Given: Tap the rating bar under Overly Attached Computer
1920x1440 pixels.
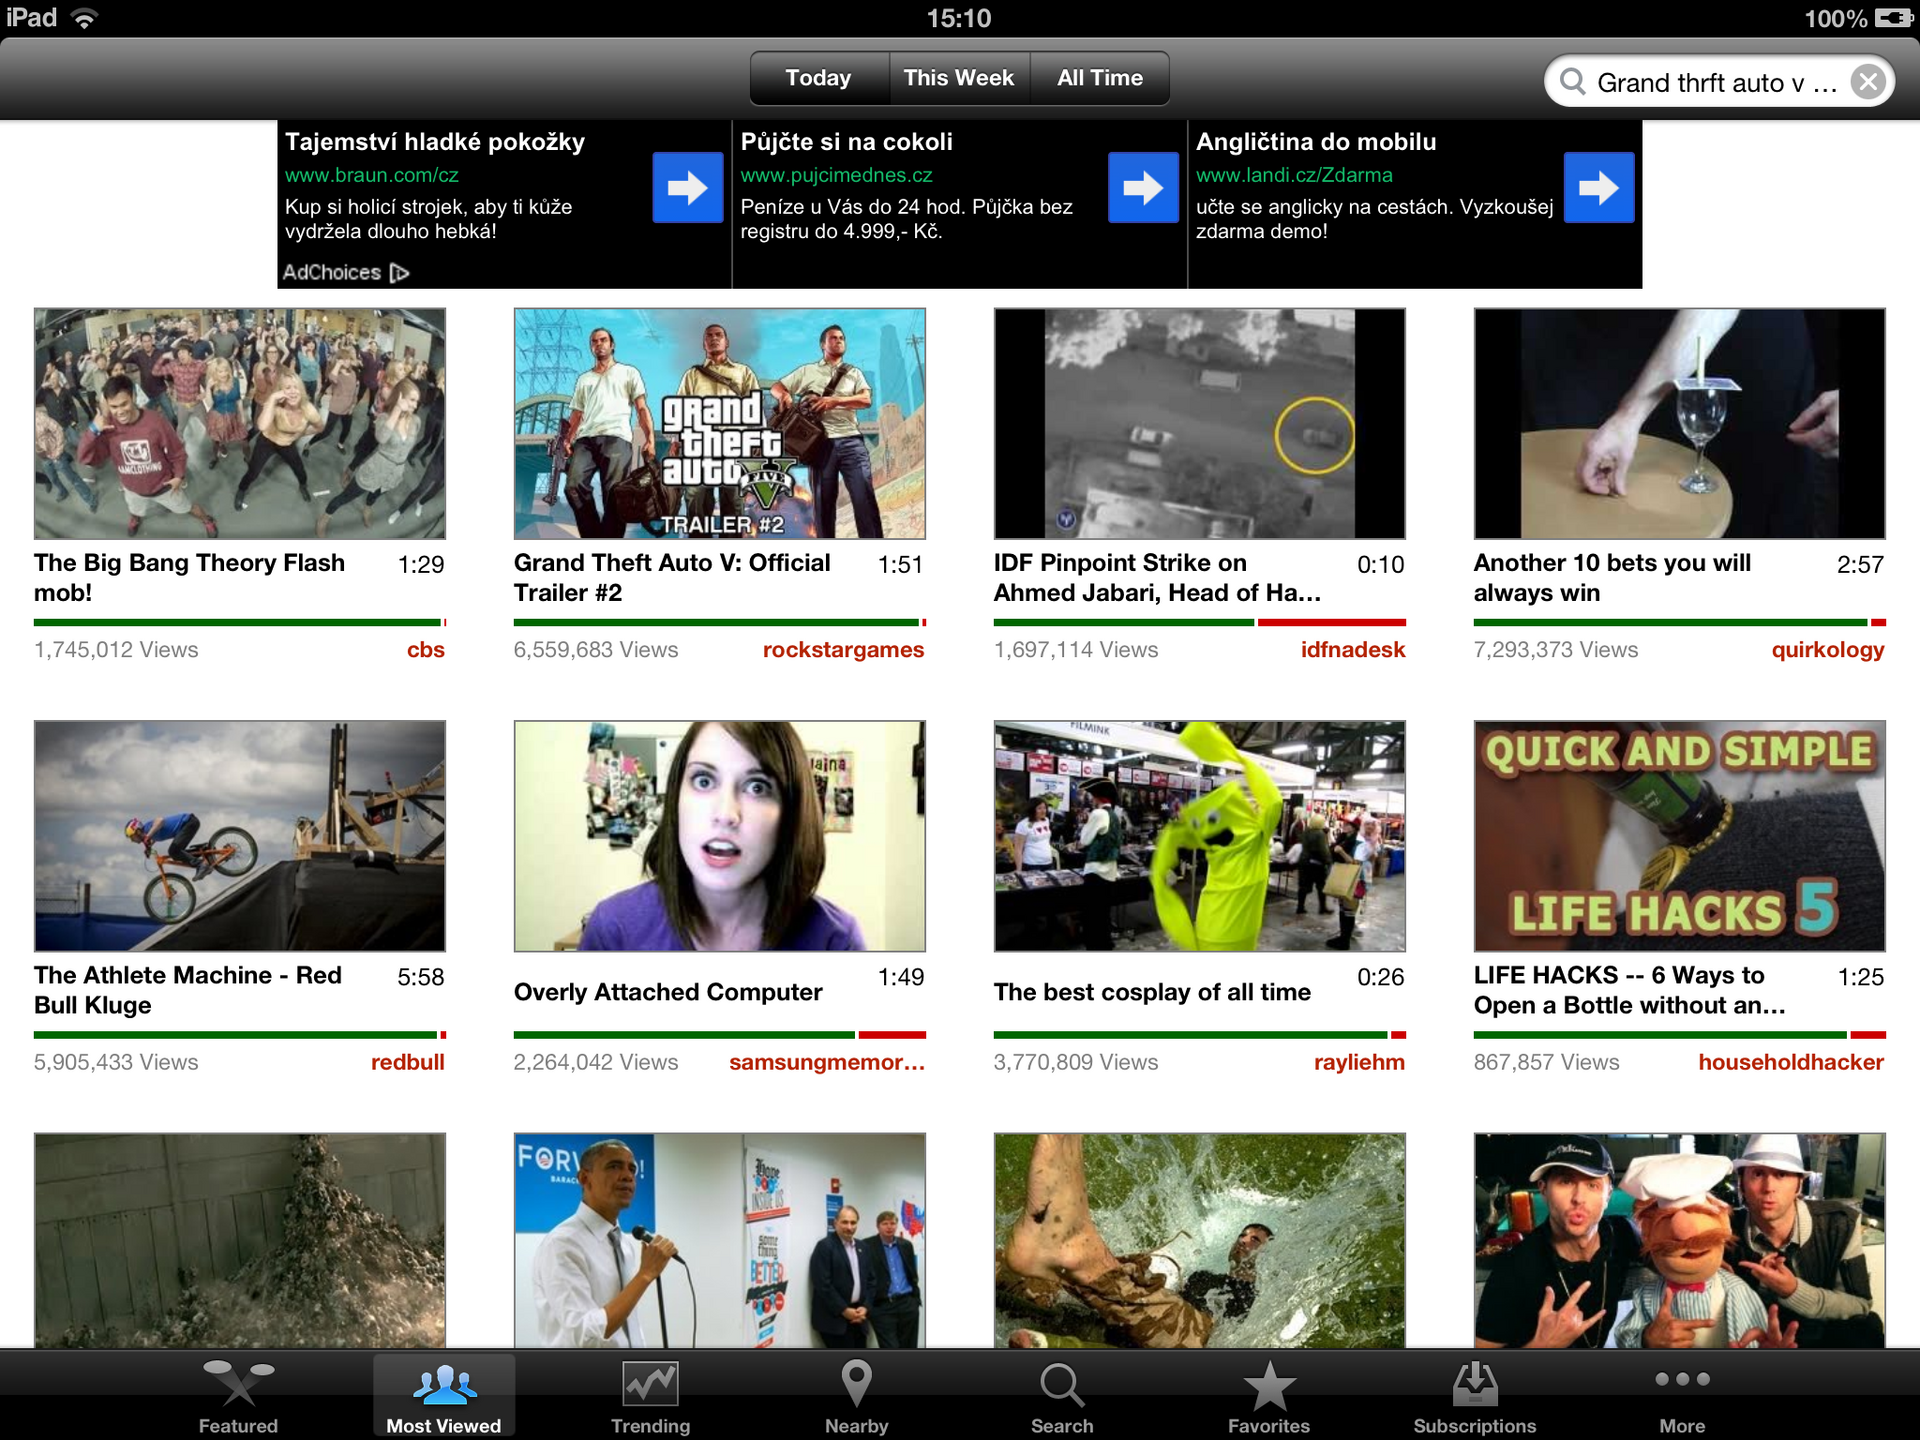Looking at the screenshot, I should click(x=718, y=1032).
